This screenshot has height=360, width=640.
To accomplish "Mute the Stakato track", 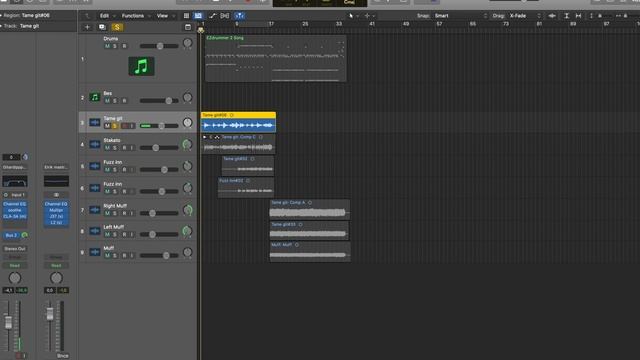I will [x=107, y=148].
